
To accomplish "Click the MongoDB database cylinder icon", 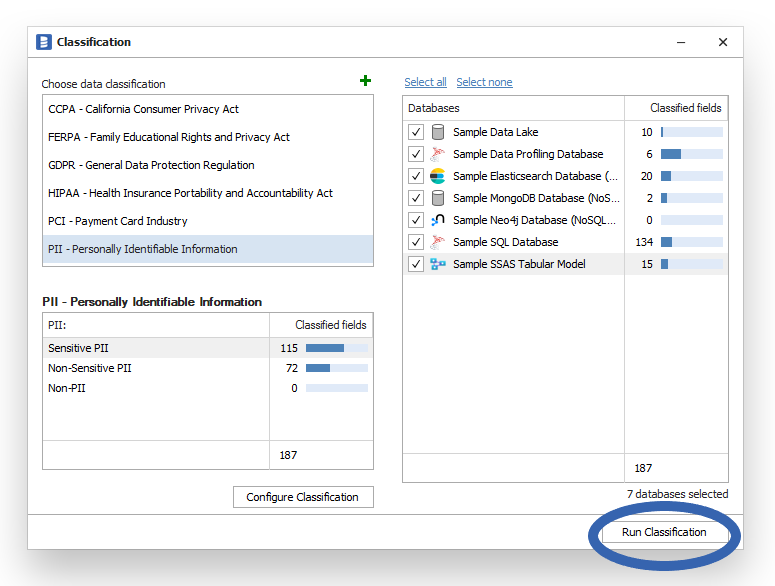I will [437, 198].
